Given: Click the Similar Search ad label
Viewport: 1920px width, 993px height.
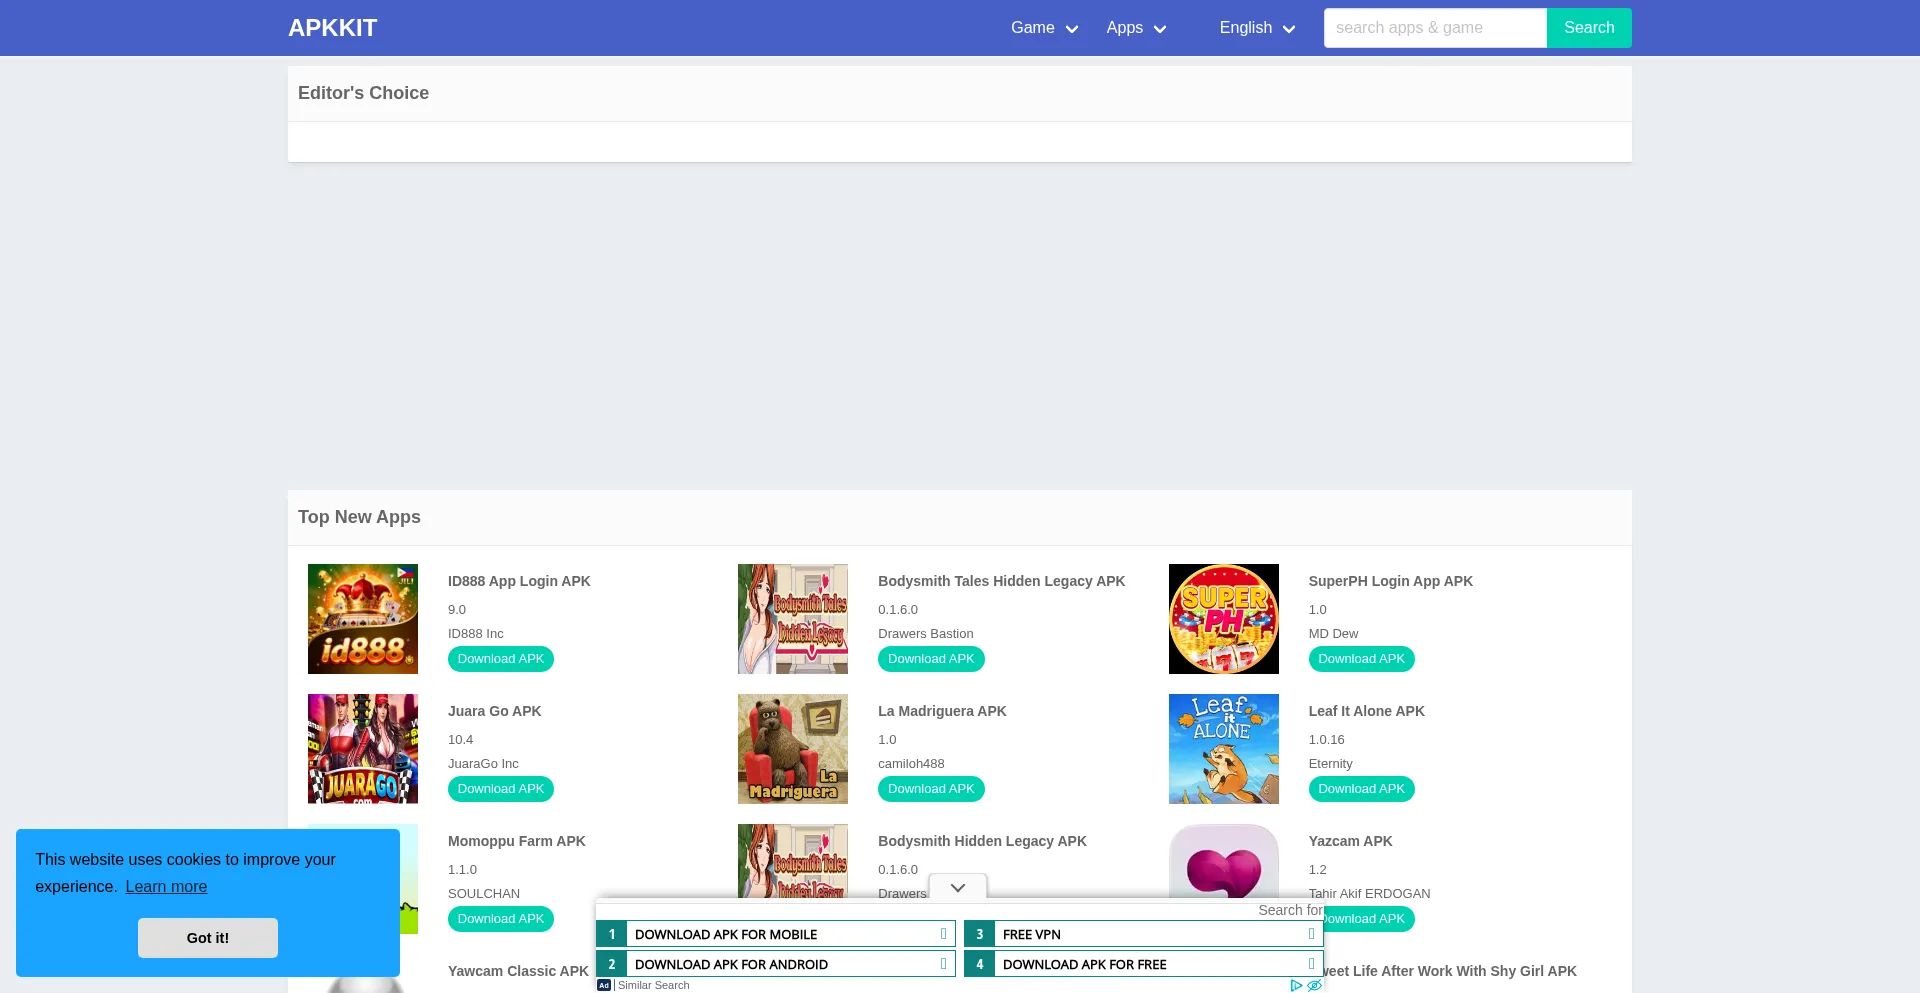Looking at the screenshot, I should point(653,985).
